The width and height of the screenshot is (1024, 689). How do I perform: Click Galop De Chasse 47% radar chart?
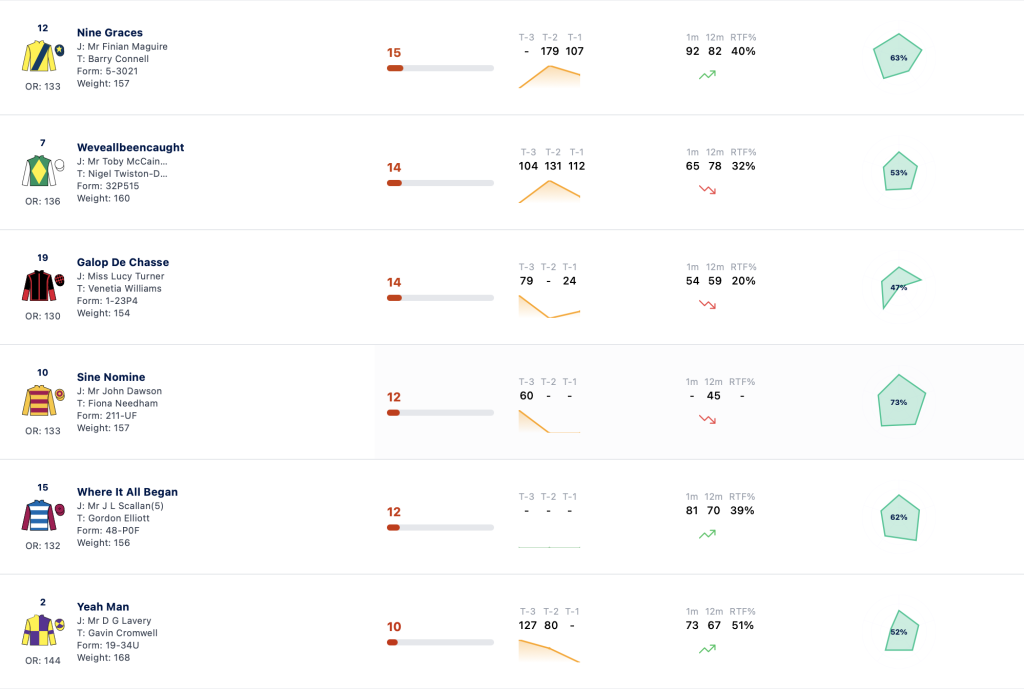[x=901, y=287]
